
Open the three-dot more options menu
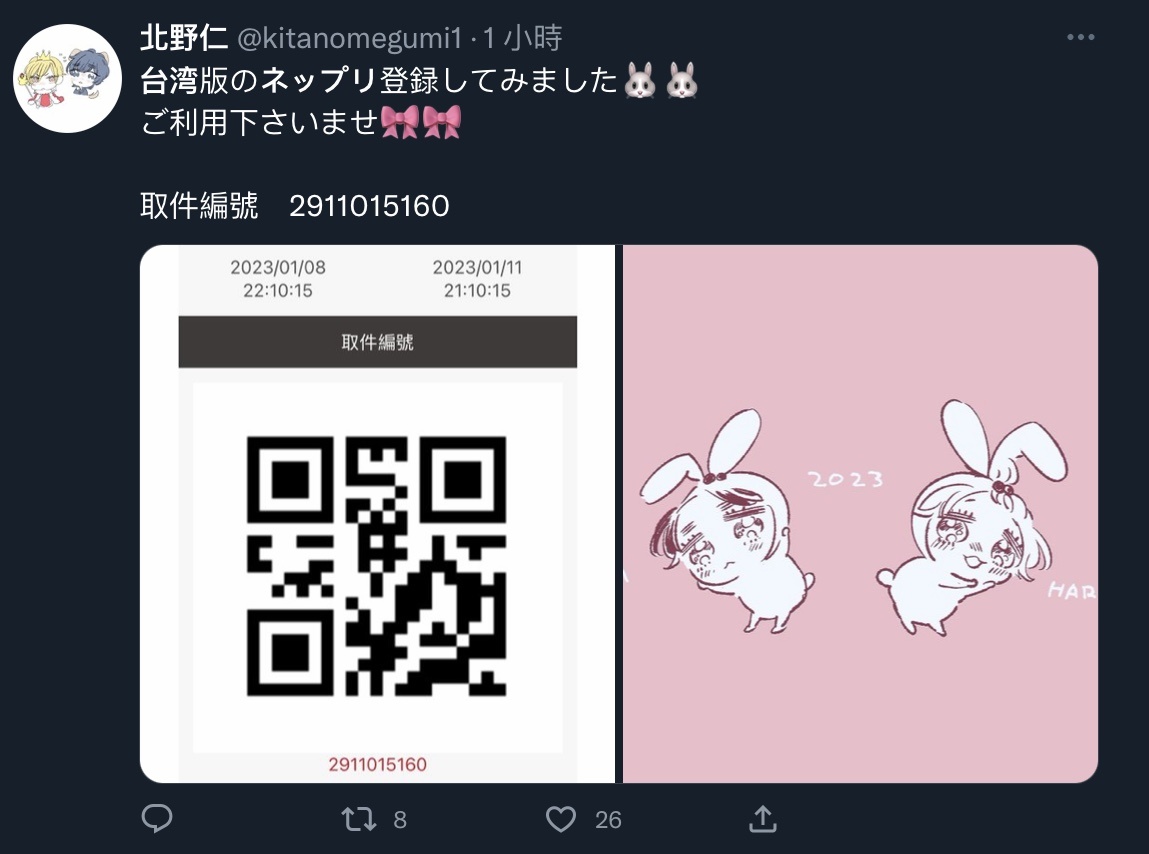(x=1080, y=37)
